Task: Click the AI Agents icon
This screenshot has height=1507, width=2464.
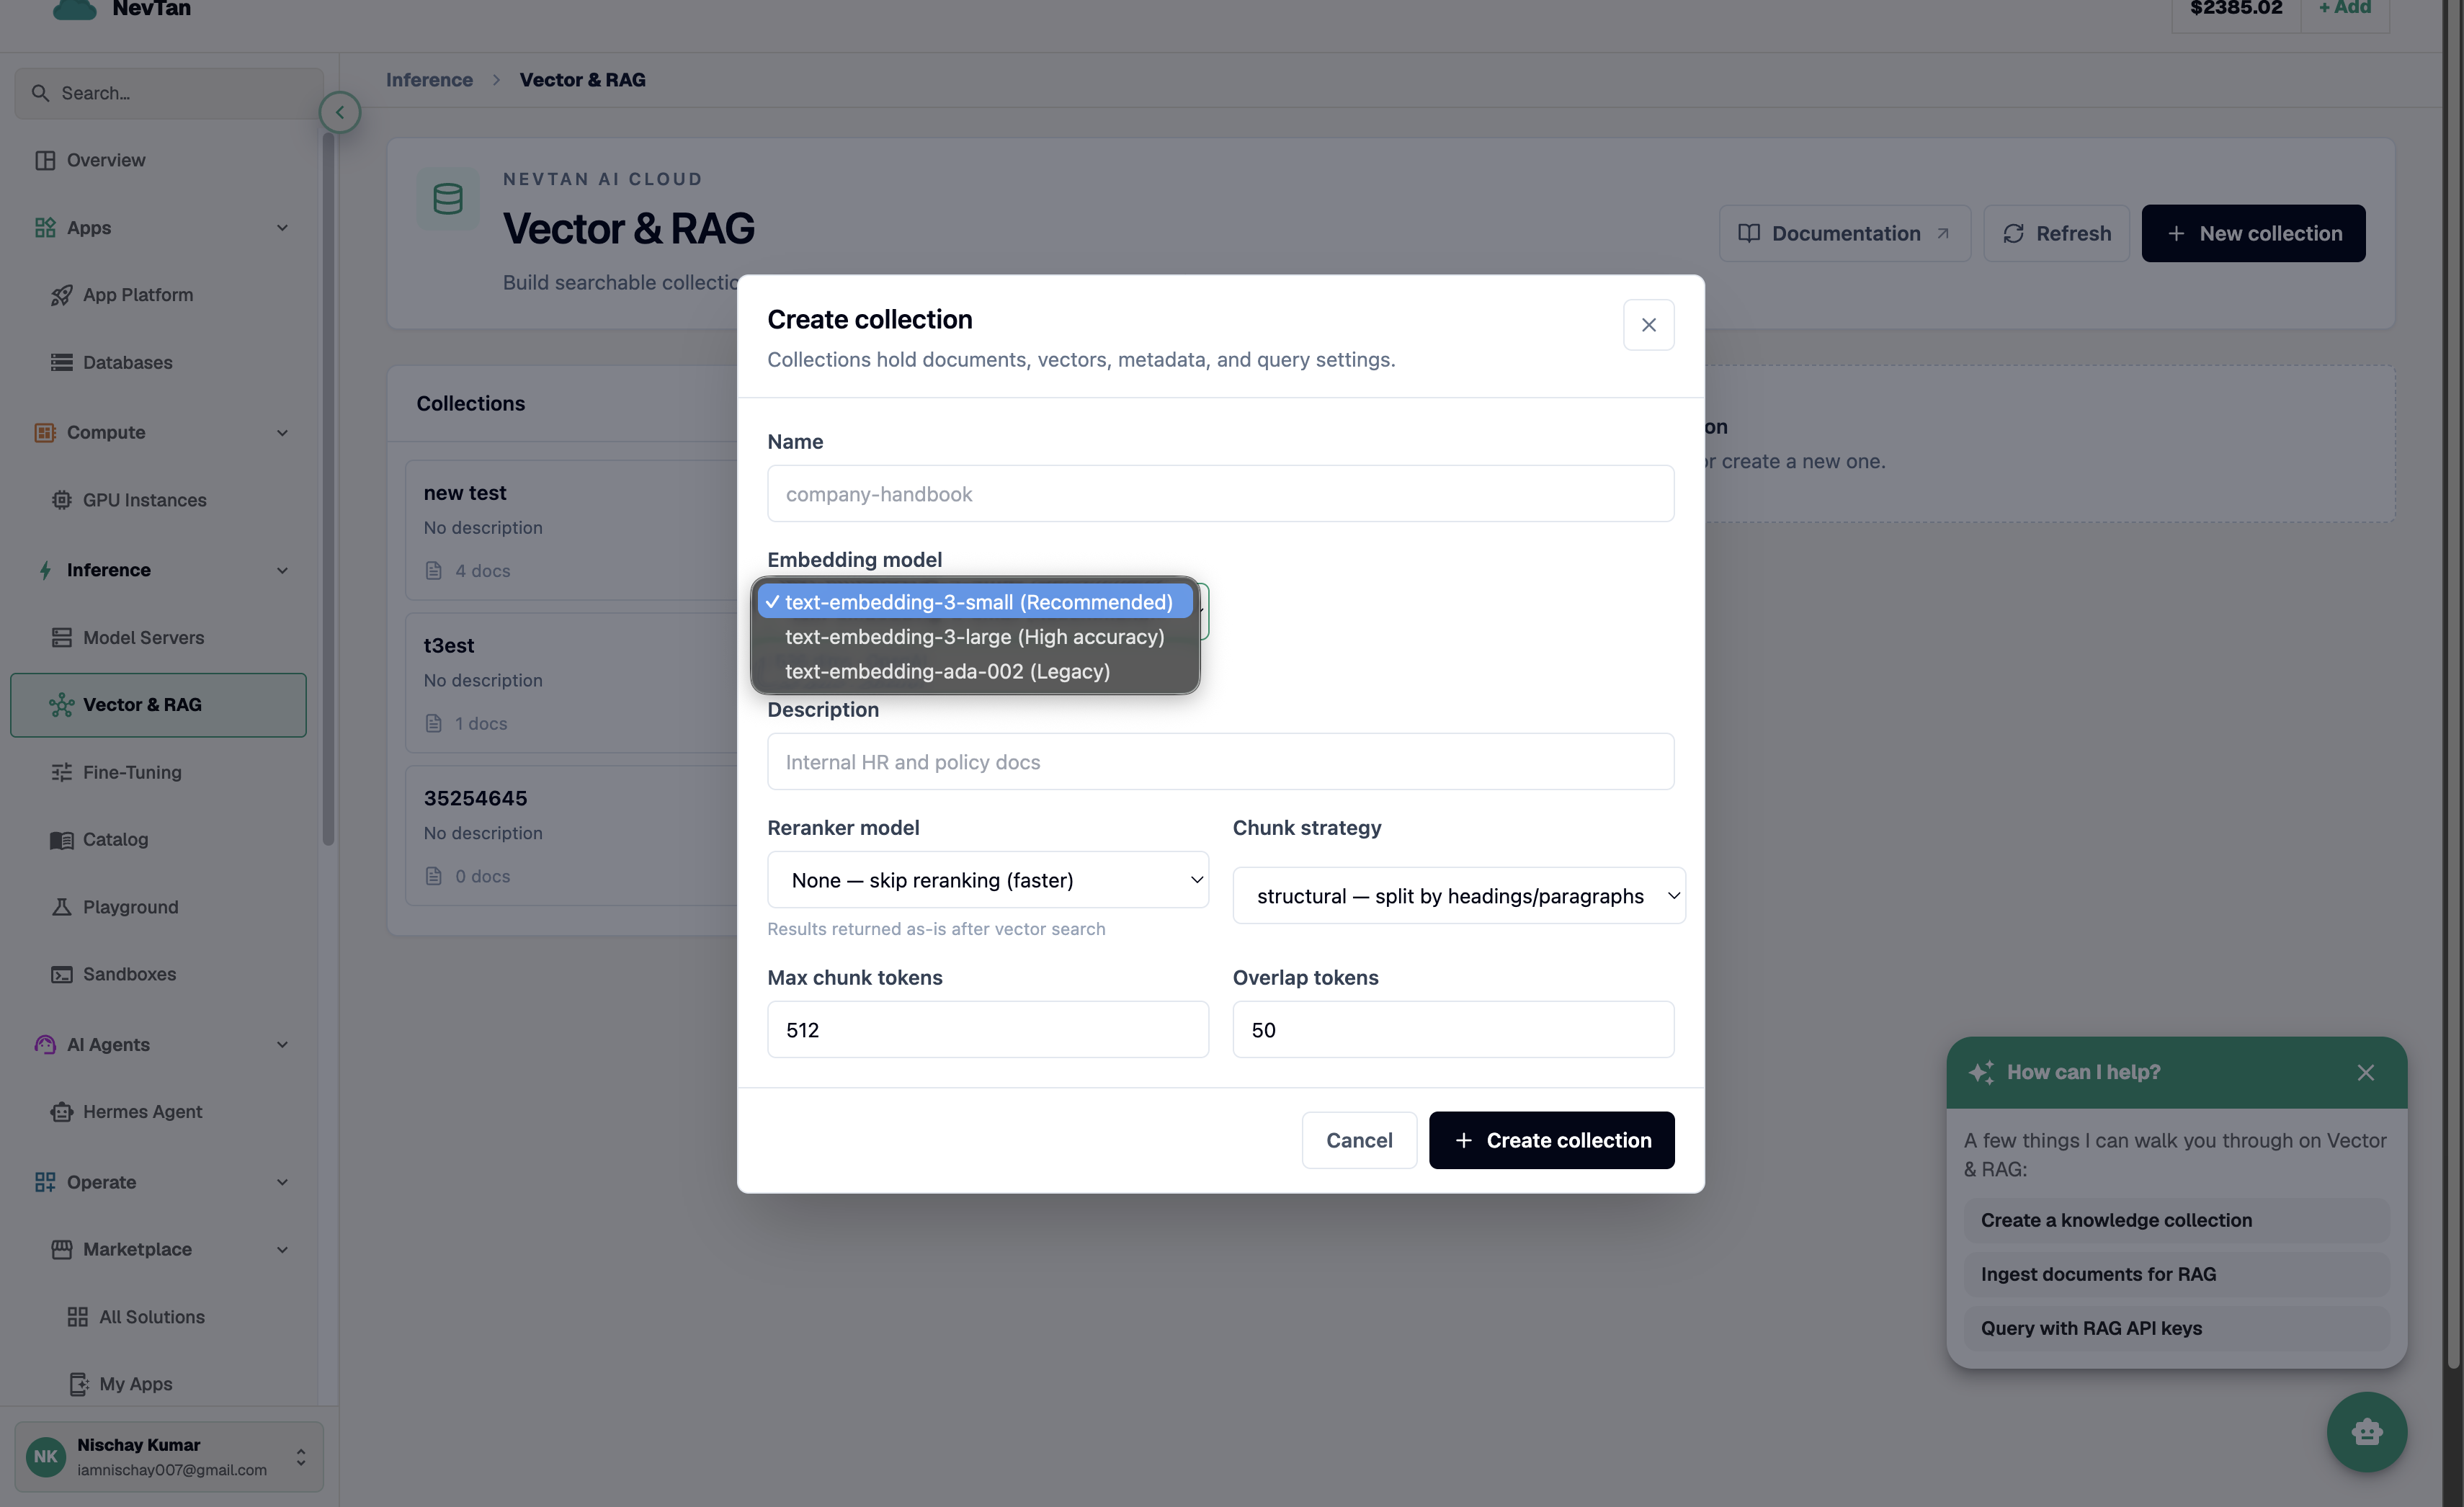Action: click(x=45, y=1044)
